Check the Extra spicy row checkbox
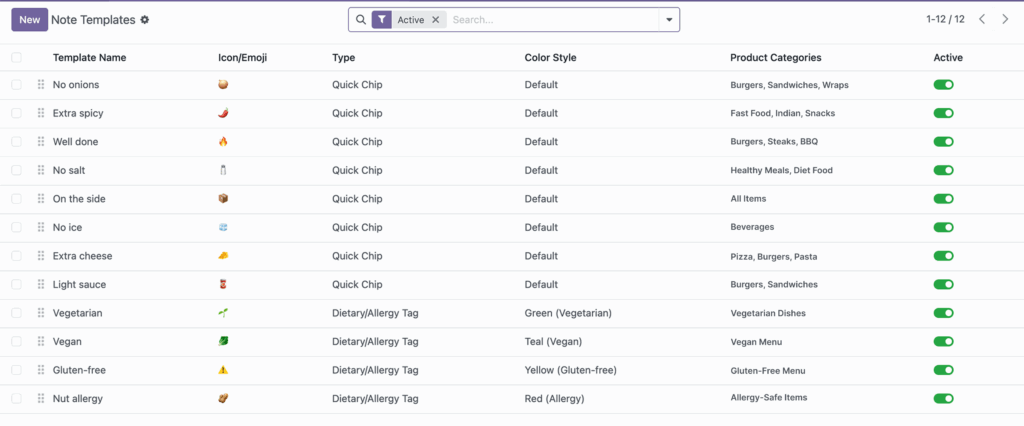Viewport: 1024px width, 426px height. 16,113
